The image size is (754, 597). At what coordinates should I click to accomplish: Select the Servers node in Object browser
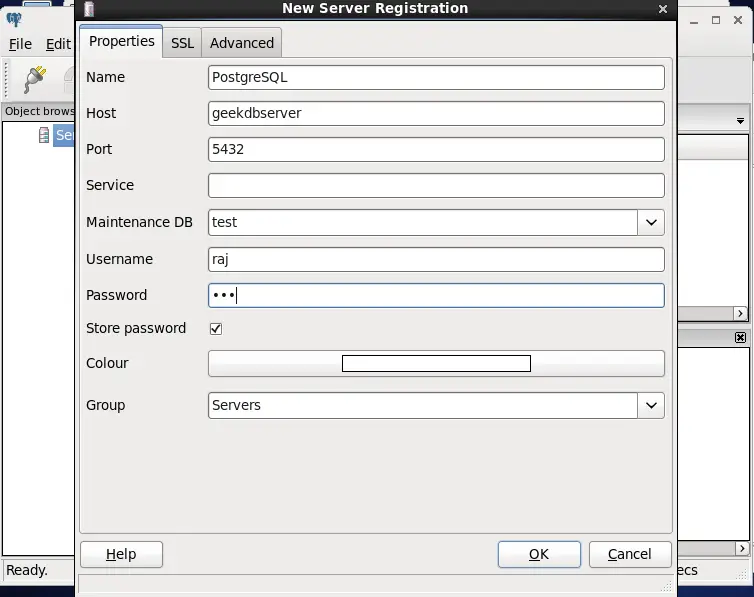(64, 135)
